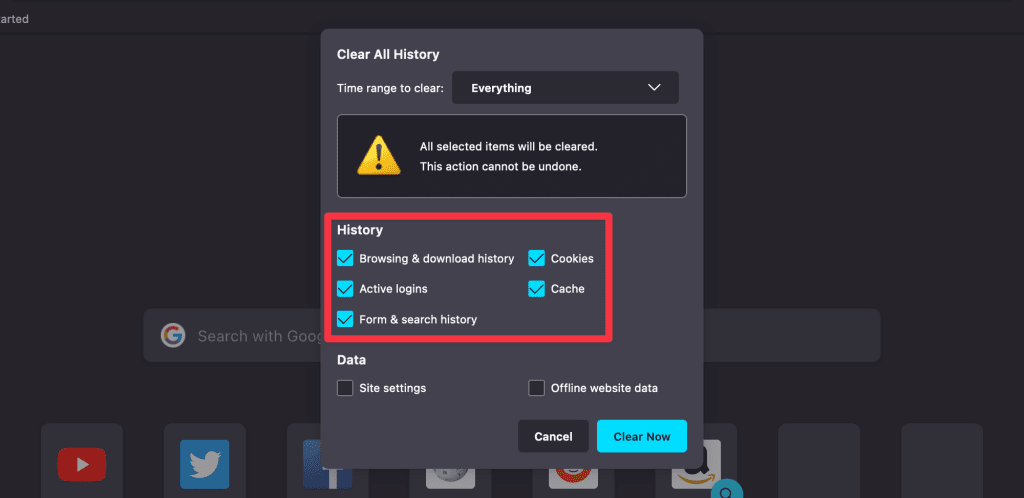1024x498 pixels.
Task: Click the blue search badge near Amazon tile
Action: coord(728,489)
